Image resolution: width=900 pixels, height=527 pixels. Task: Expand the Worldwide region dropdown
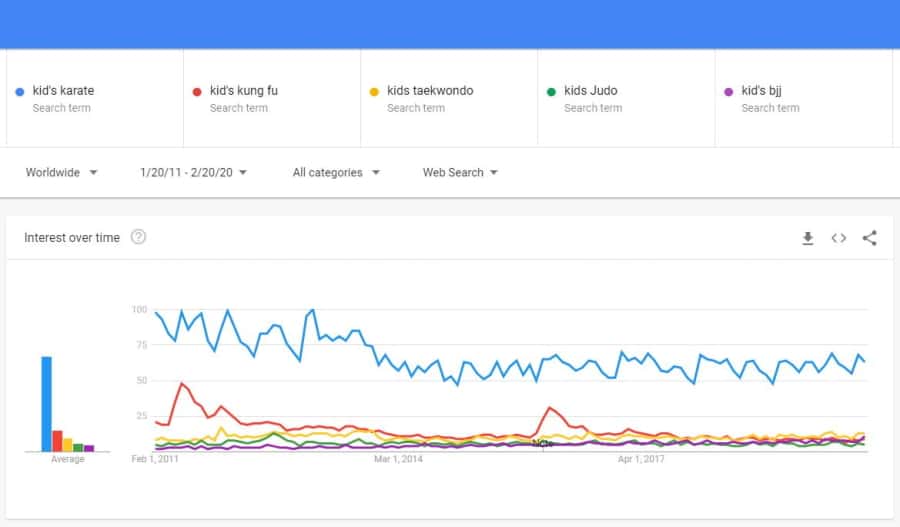(x=61, y=172)
